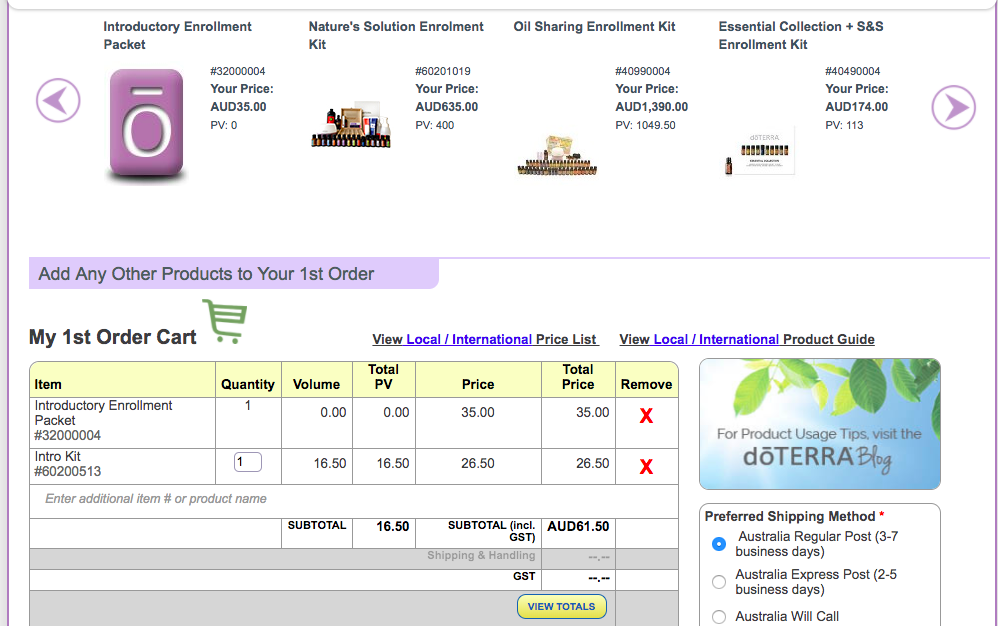Click the Preferred Shipping Method label
The height and width of the screenshot is (626, 998).
[x=790, y=517]
